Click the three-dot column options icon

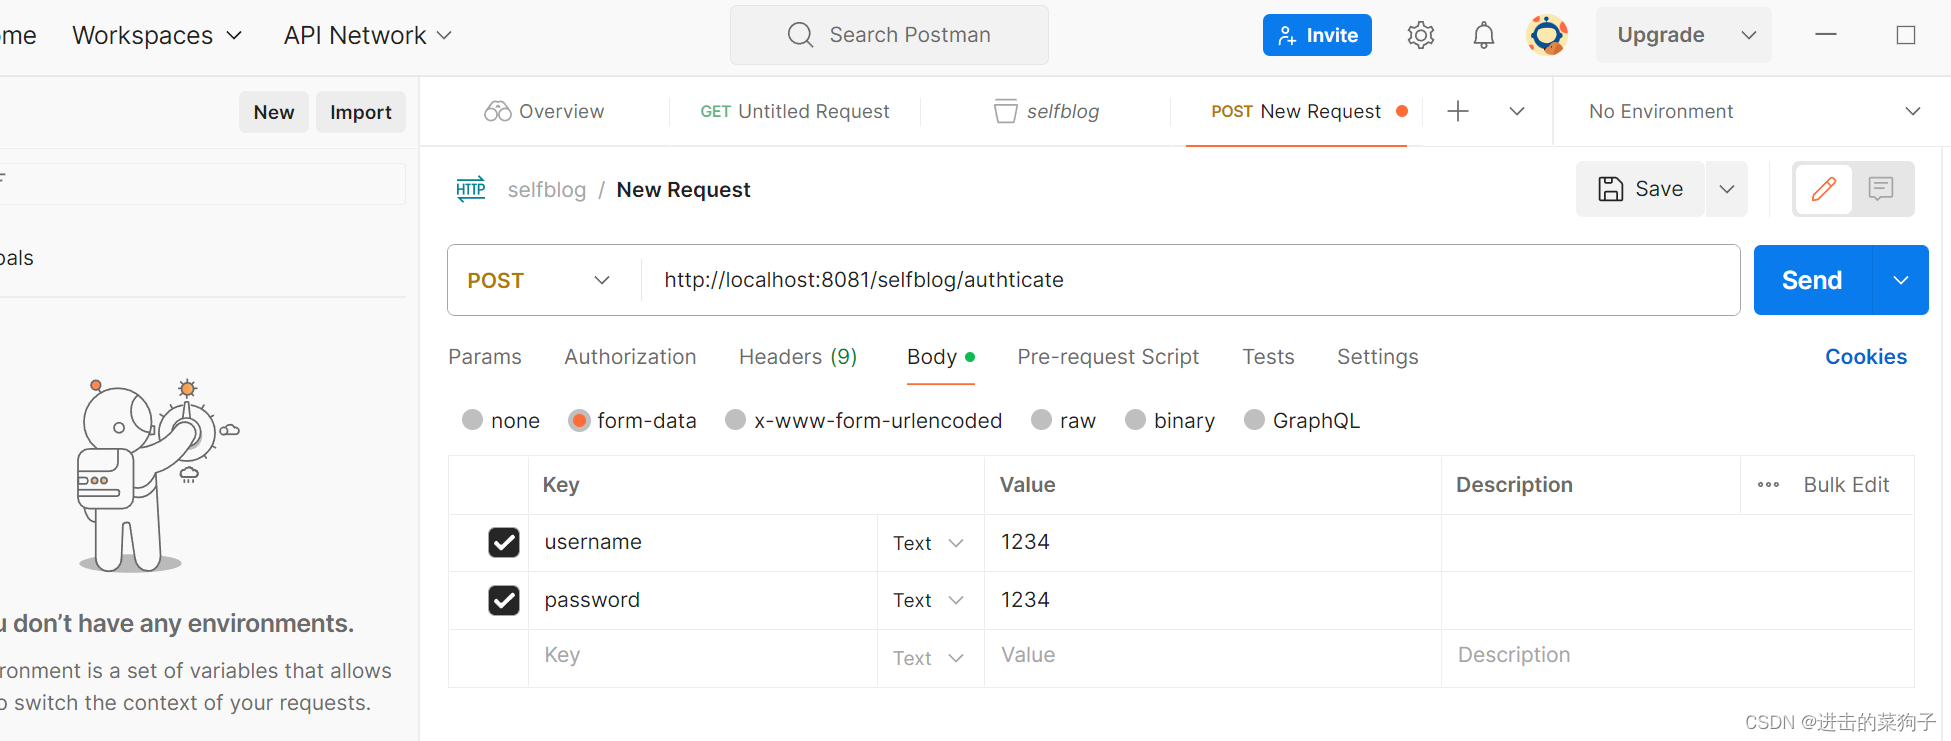[x=1768, y=485]
